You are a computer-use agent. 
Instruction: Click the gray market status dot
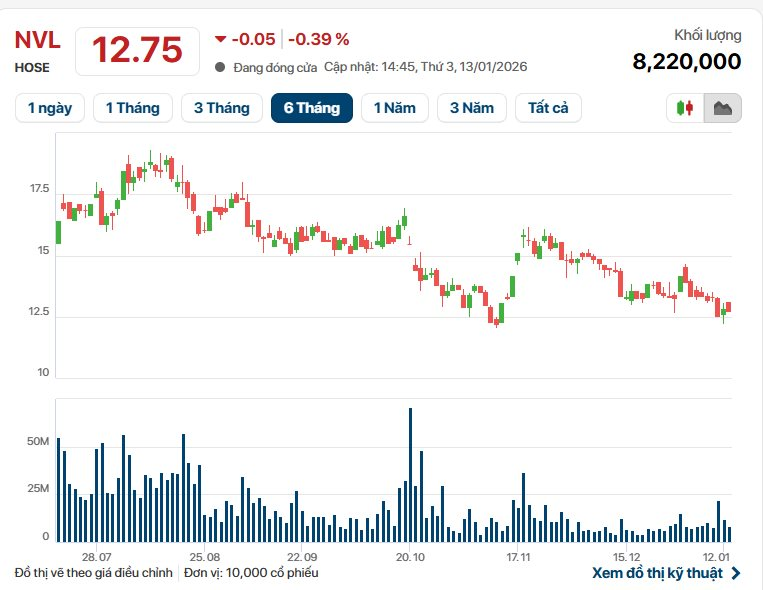(x=220, y=67)
